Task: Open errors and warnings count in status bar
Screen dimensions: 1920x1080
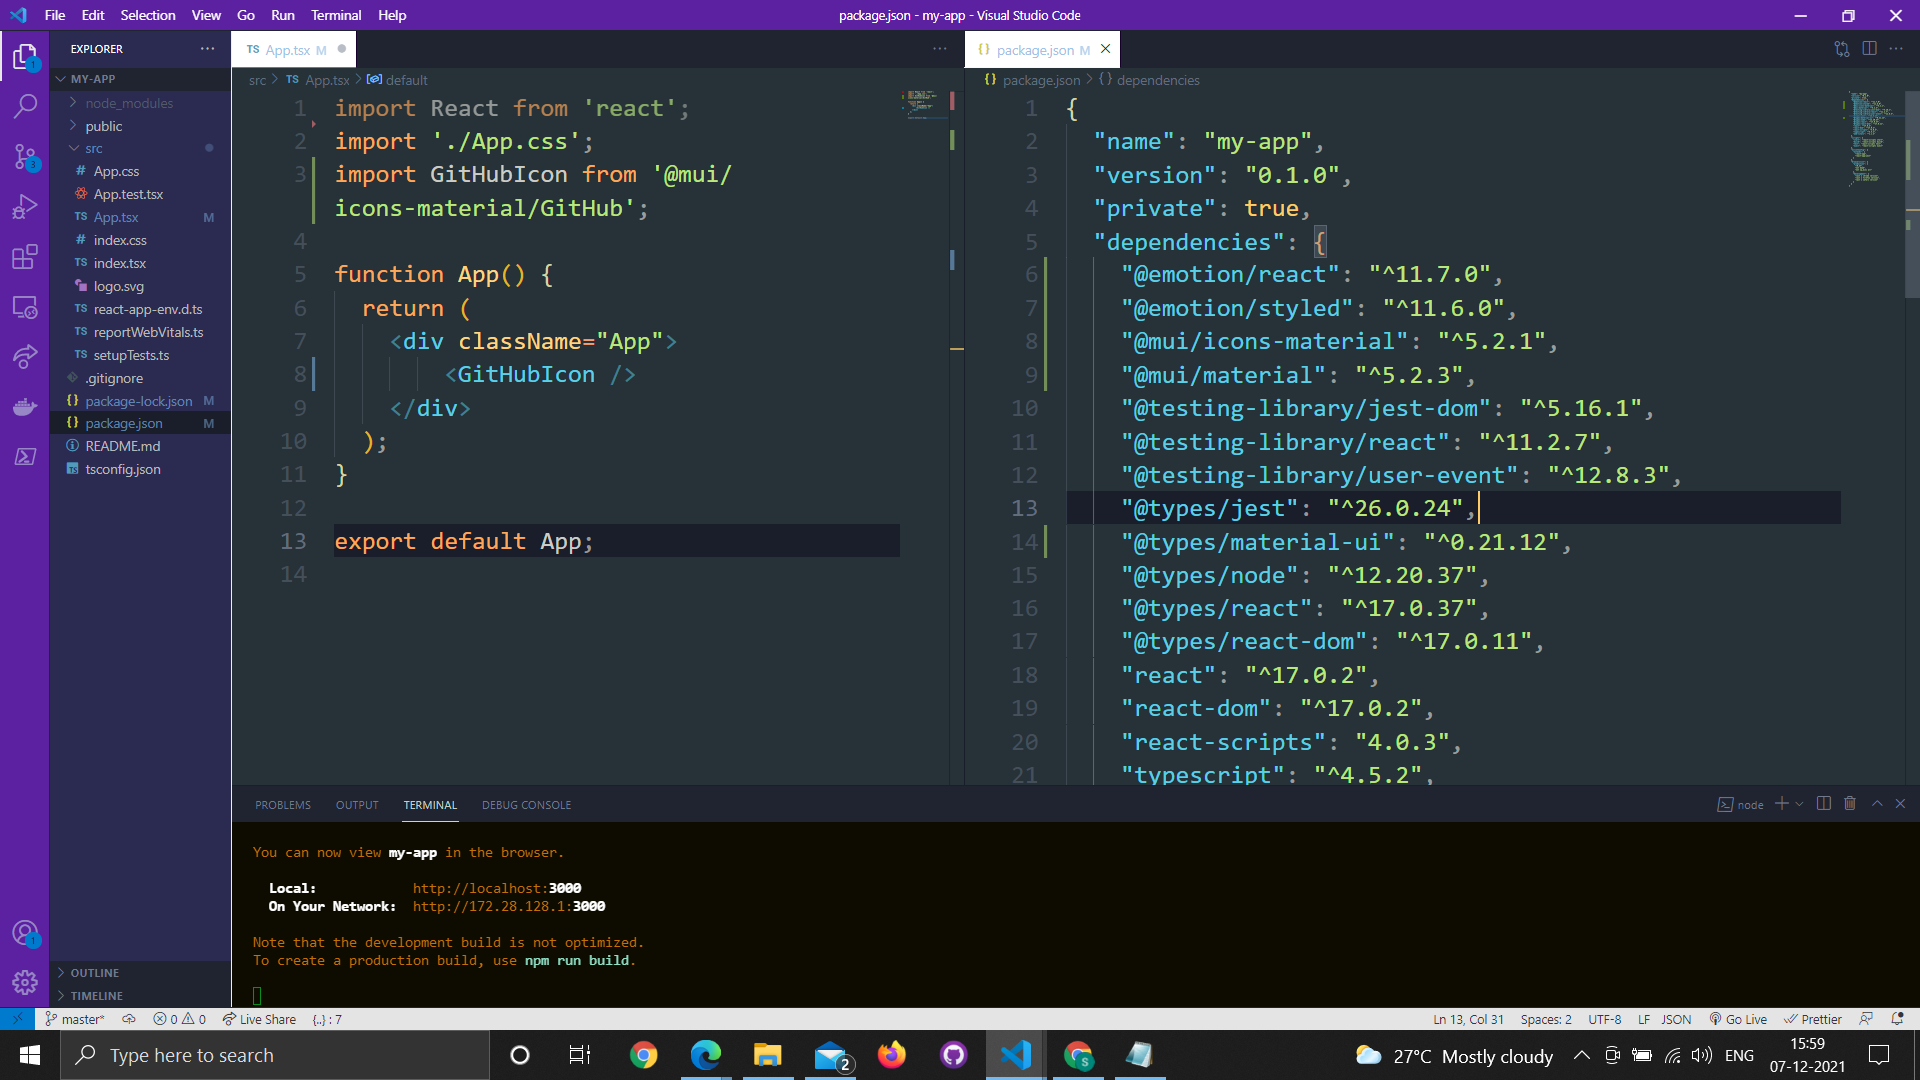Action: [179, 1019]
